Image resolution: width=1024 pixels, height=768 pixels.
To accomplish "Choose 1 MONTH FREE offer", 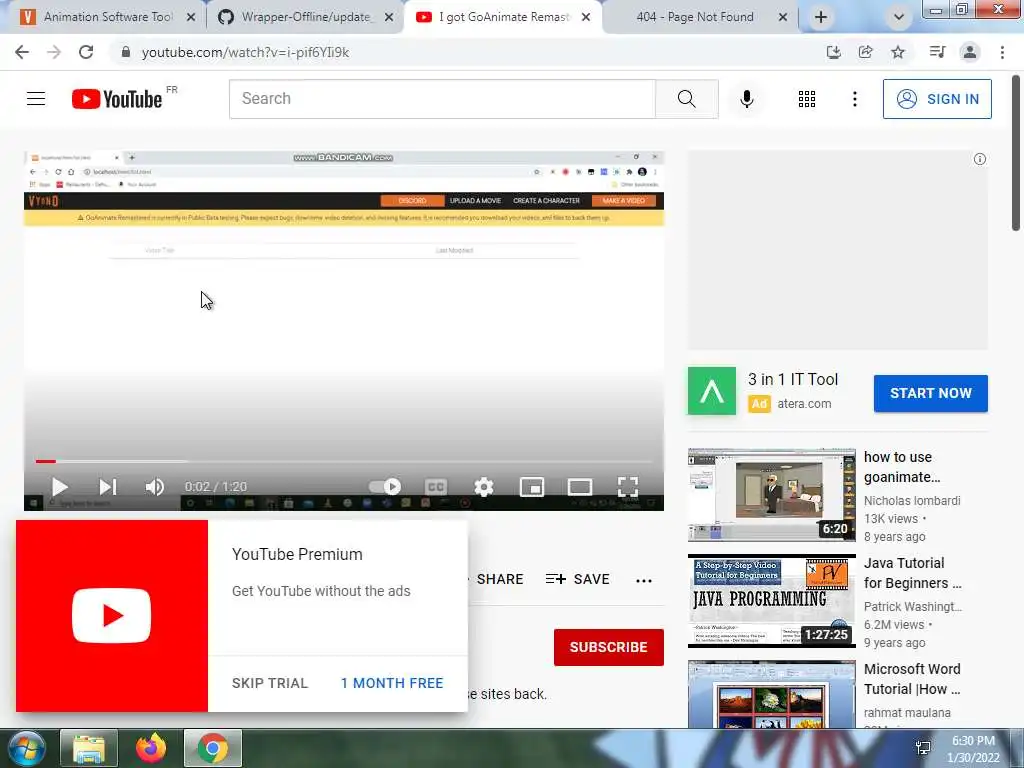I will [392, 683].
